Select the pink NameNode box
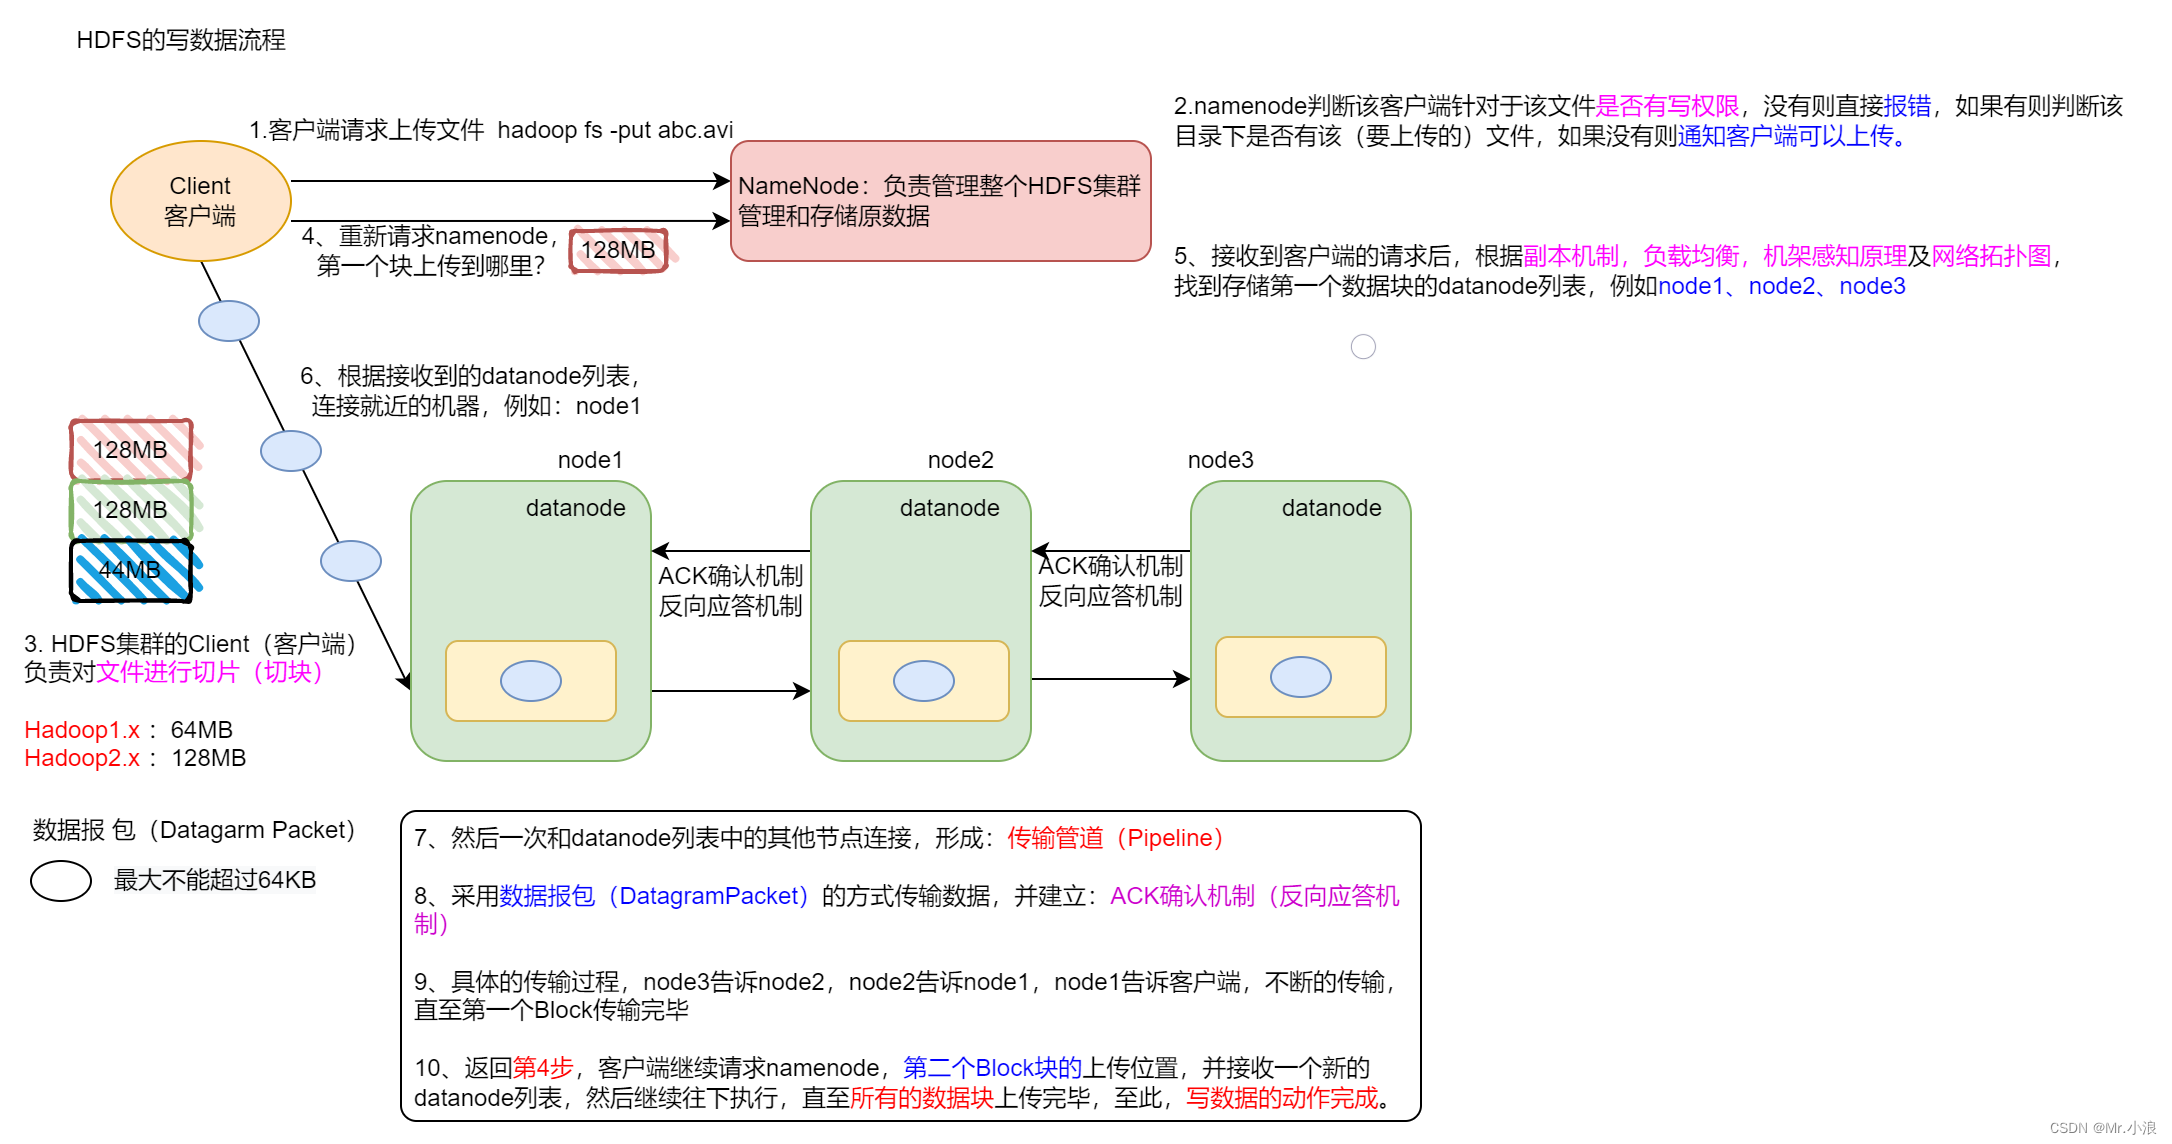The width and height of the screenshot is (2172, 1144). click(x=940, y=201)
